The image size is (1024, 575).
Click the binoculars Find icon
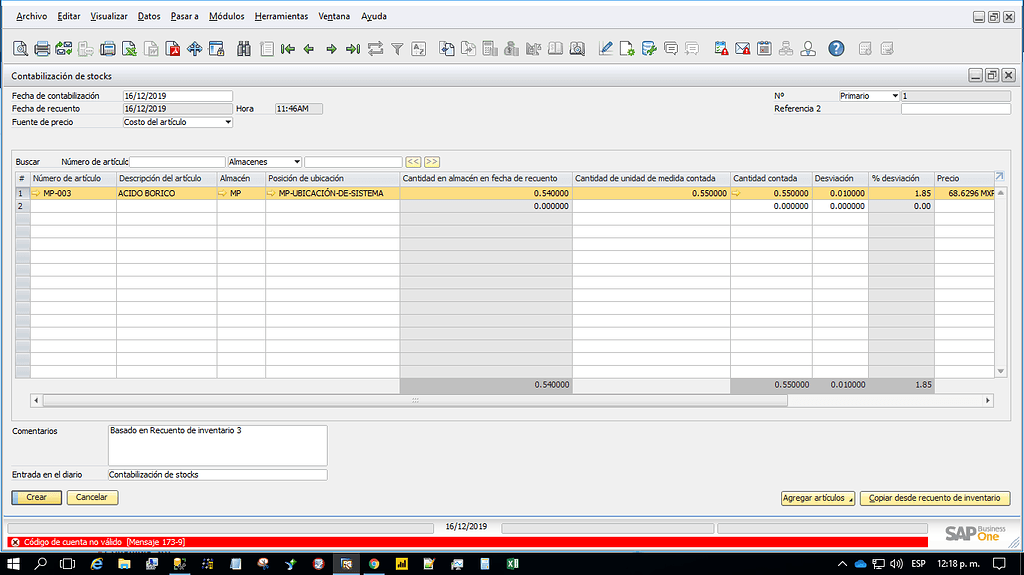click(x=244, y=49)
